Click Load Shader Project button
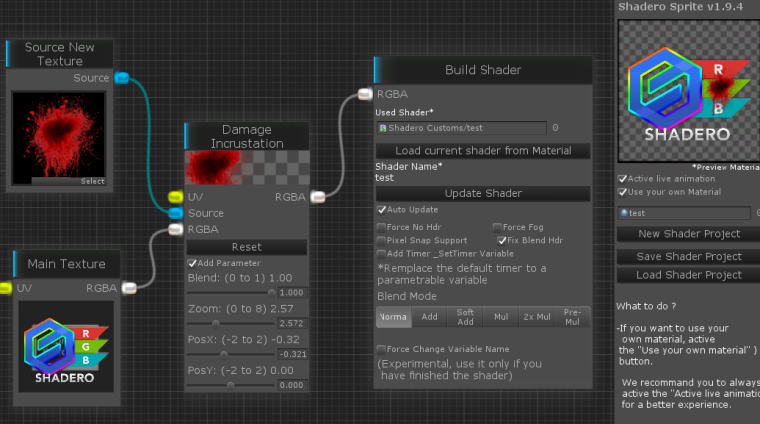Image resolution: width=760 pixels, height=424 pixels. 689,275
